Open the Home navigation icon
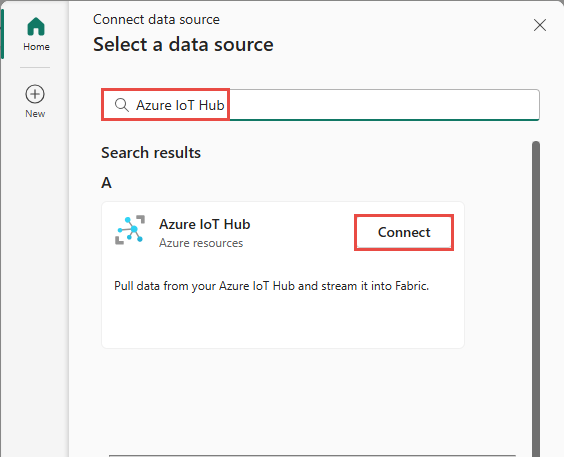 pyautogui.click(x=36, y=27)
